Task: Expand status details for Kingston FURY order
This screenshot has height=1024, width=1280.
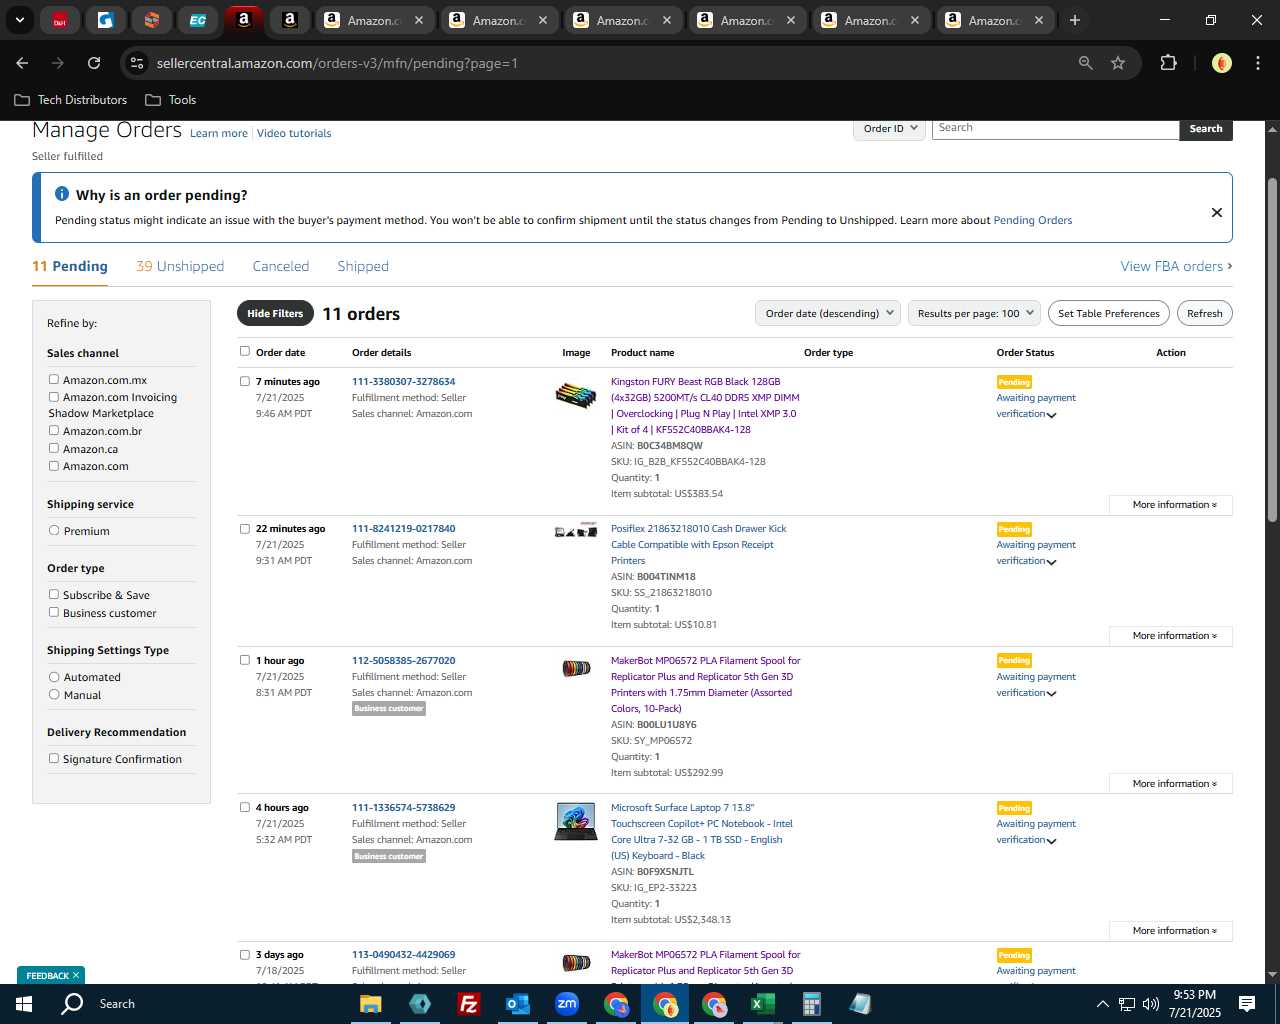Action: [1051, 415]
